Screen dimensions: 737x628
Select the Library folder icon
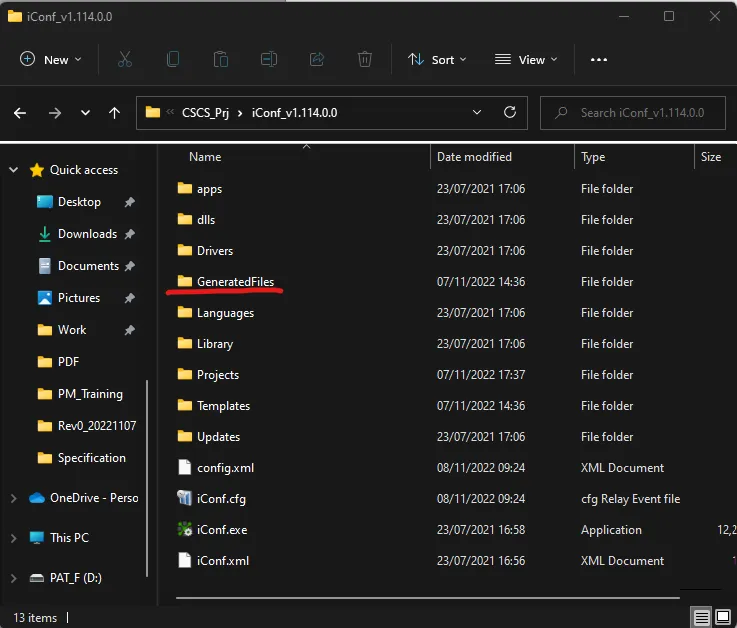[185, 344]
